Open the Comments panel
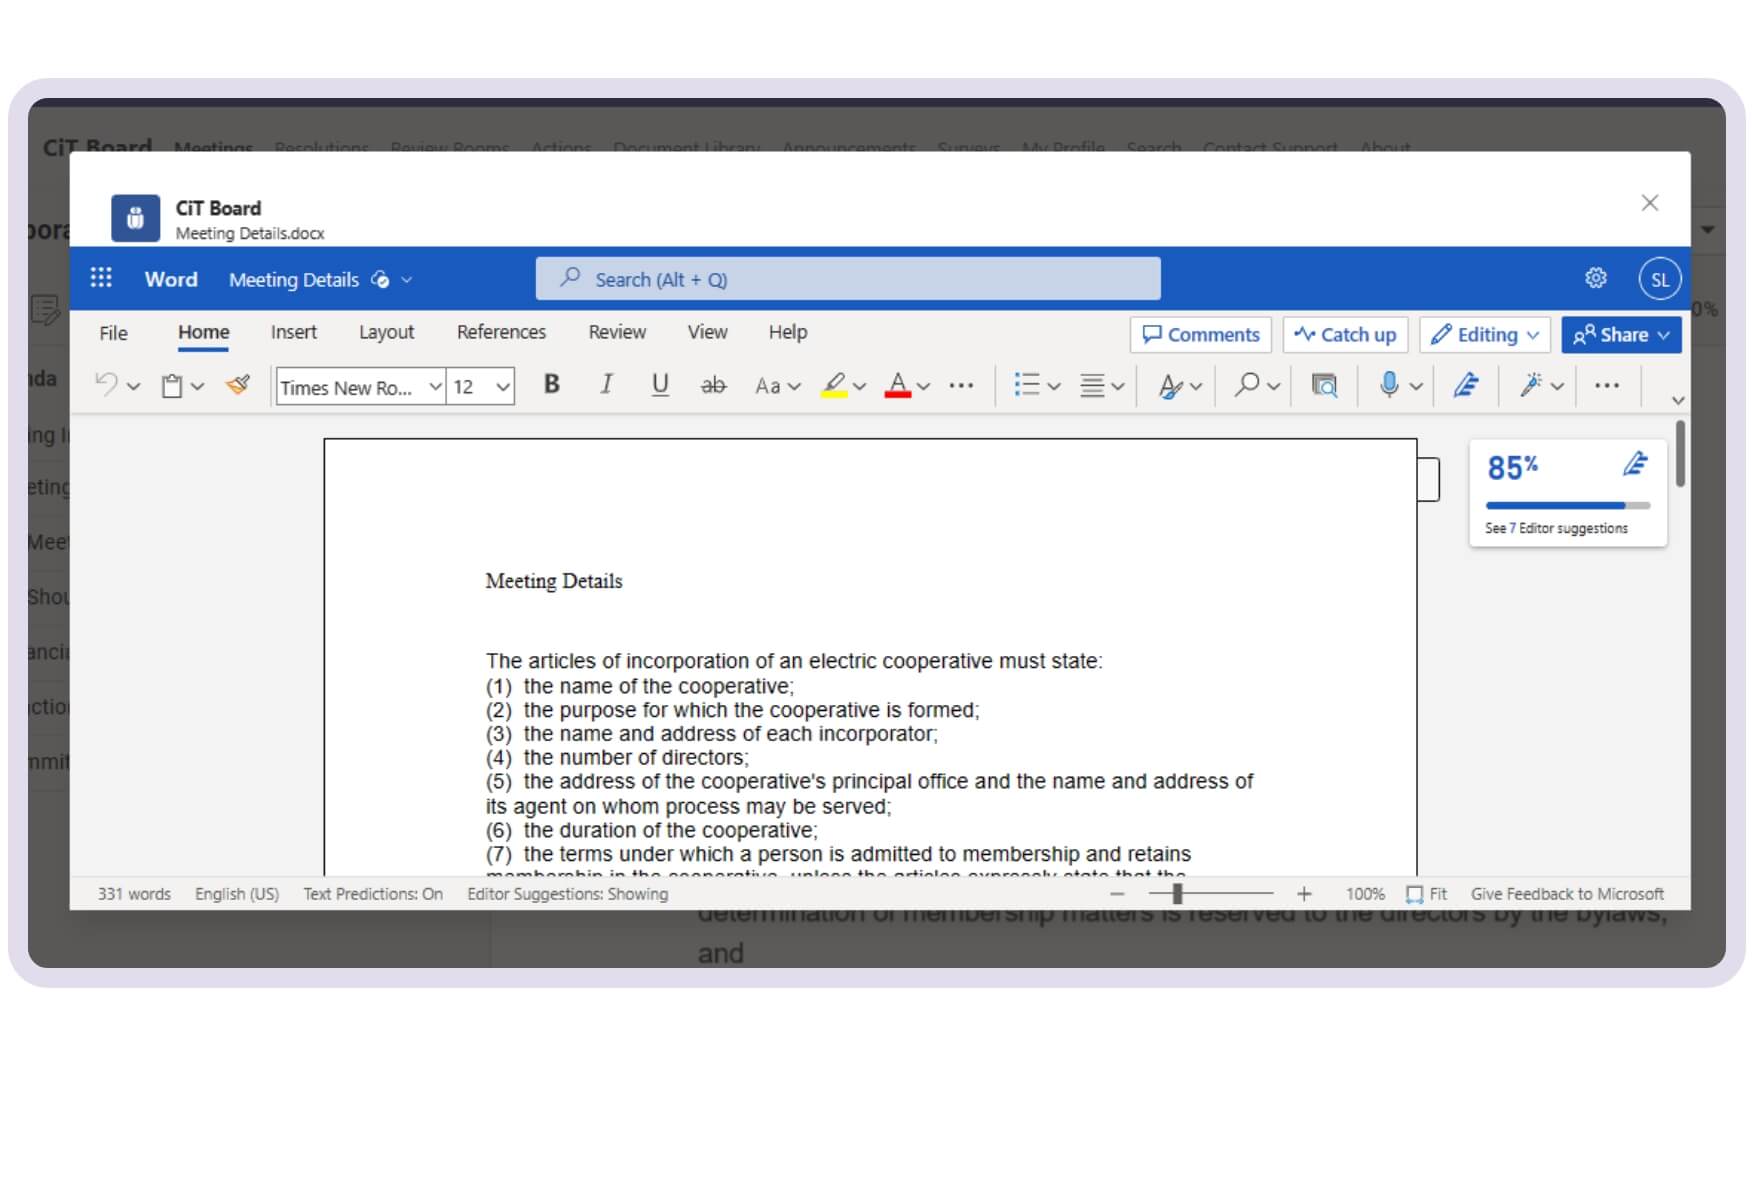The image size is (1752, 1200). [1200, 335]
